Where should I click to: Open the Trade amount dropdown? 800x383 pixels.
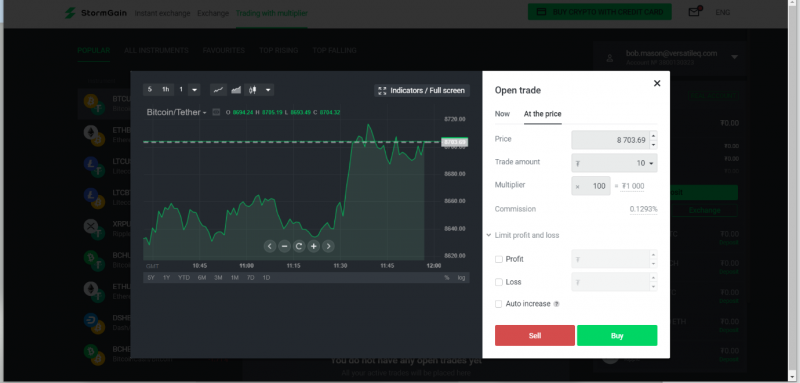pos(614,163)
